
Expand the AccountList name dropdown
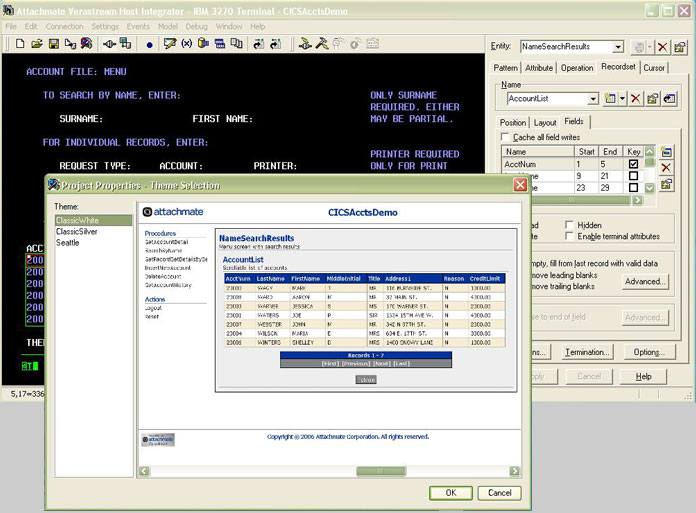pos(592,99)
